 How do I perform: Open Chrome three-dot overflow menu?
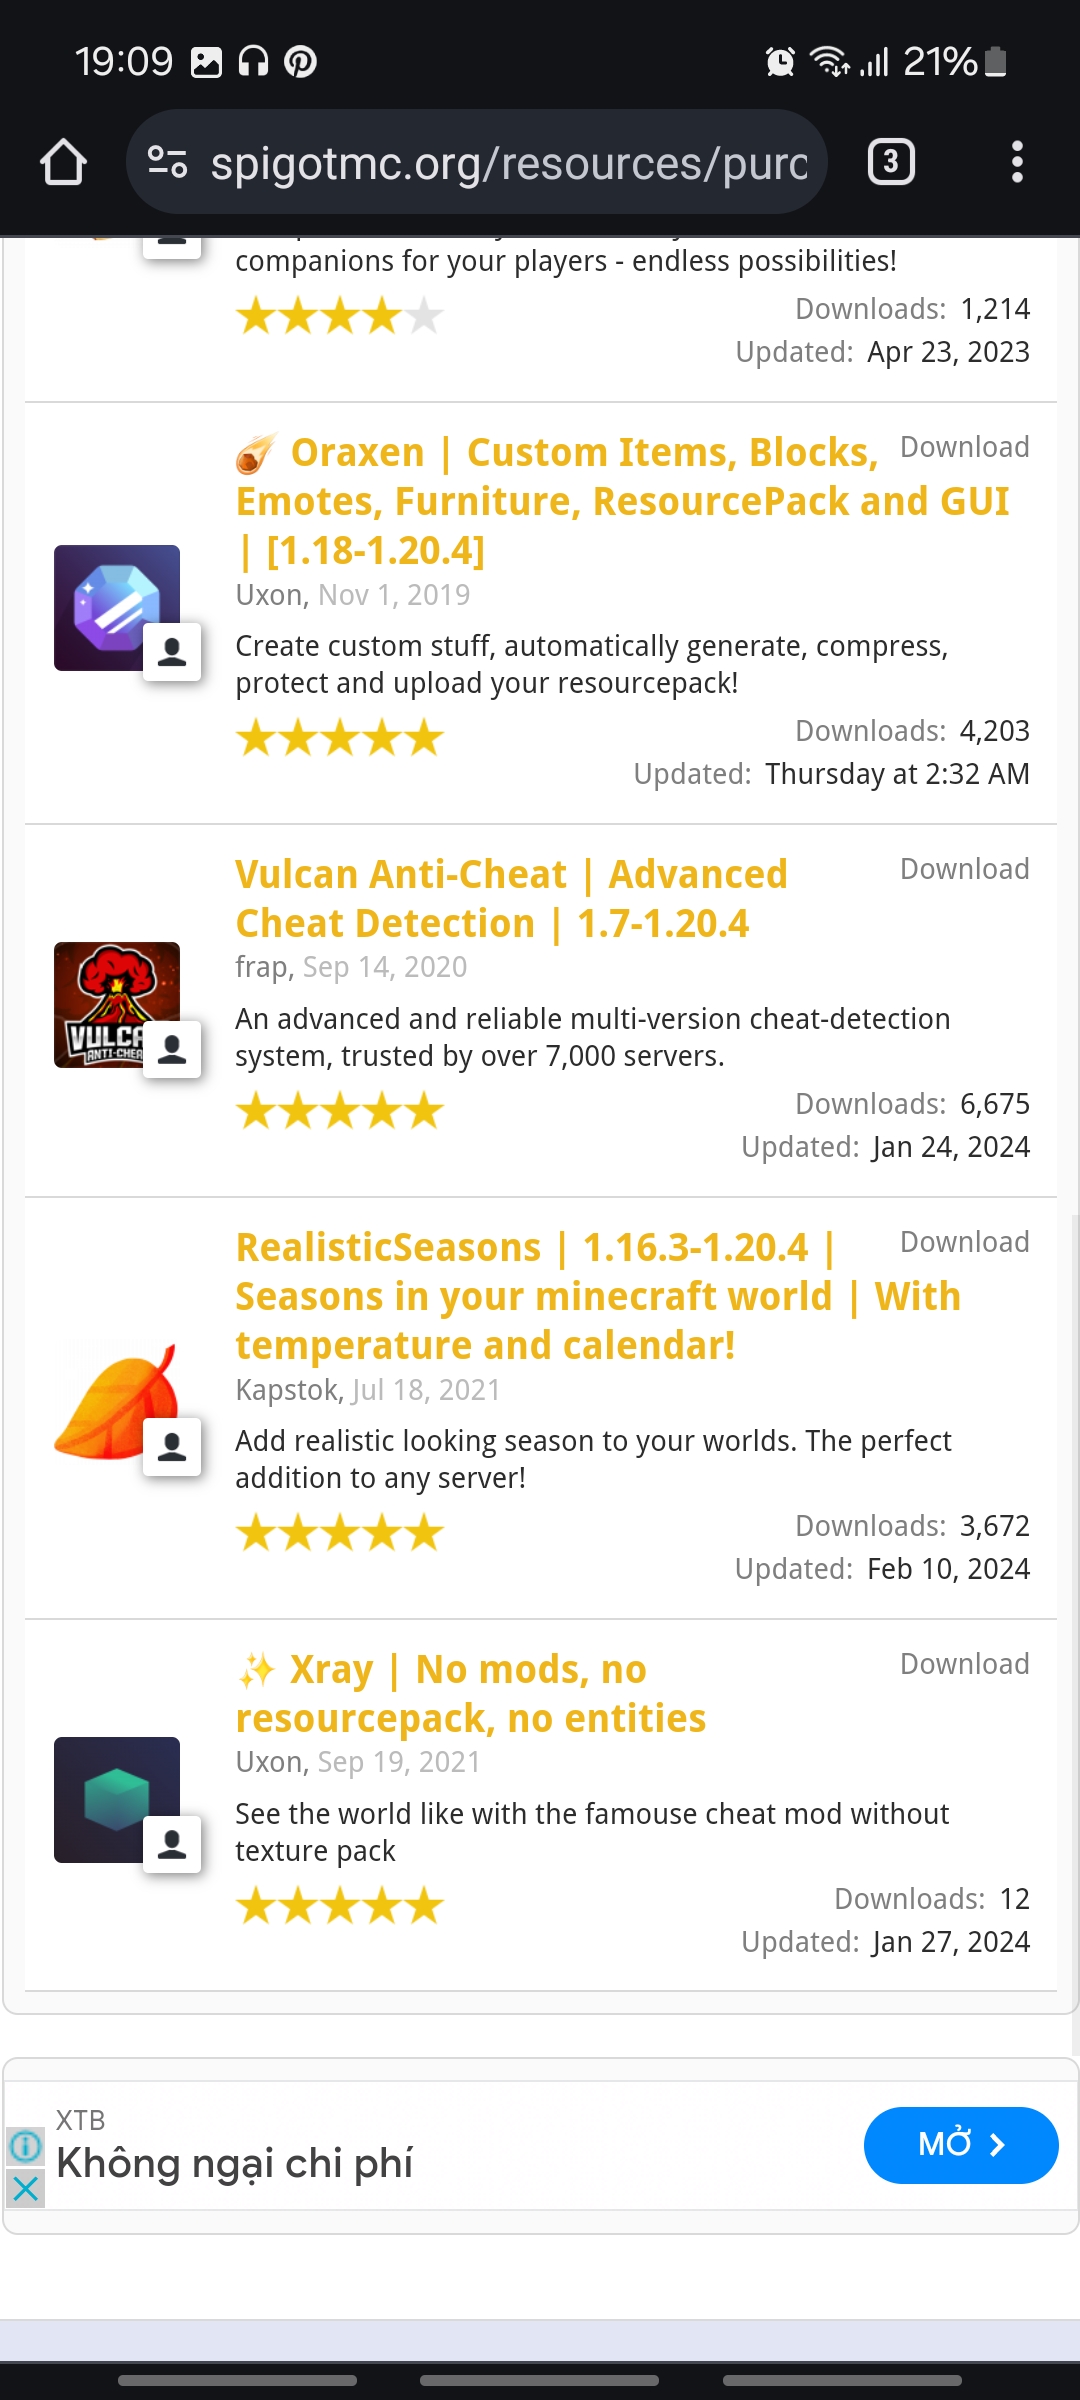tap(1017, 162)
